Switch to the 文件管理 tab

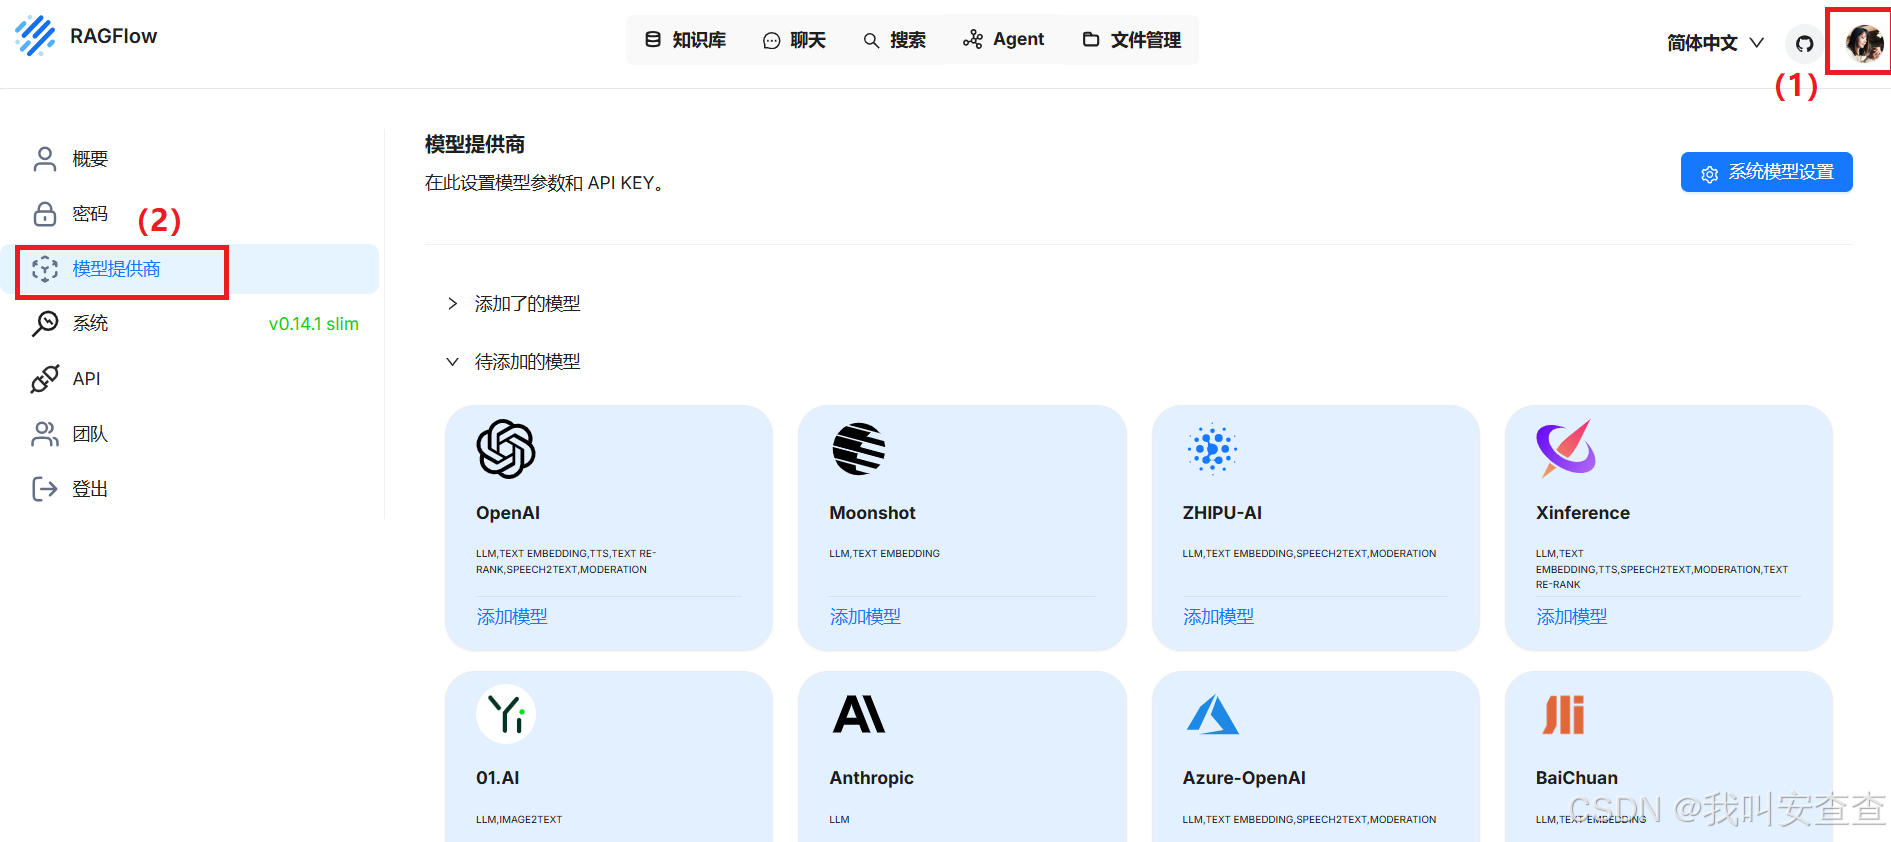point(1132,40)
